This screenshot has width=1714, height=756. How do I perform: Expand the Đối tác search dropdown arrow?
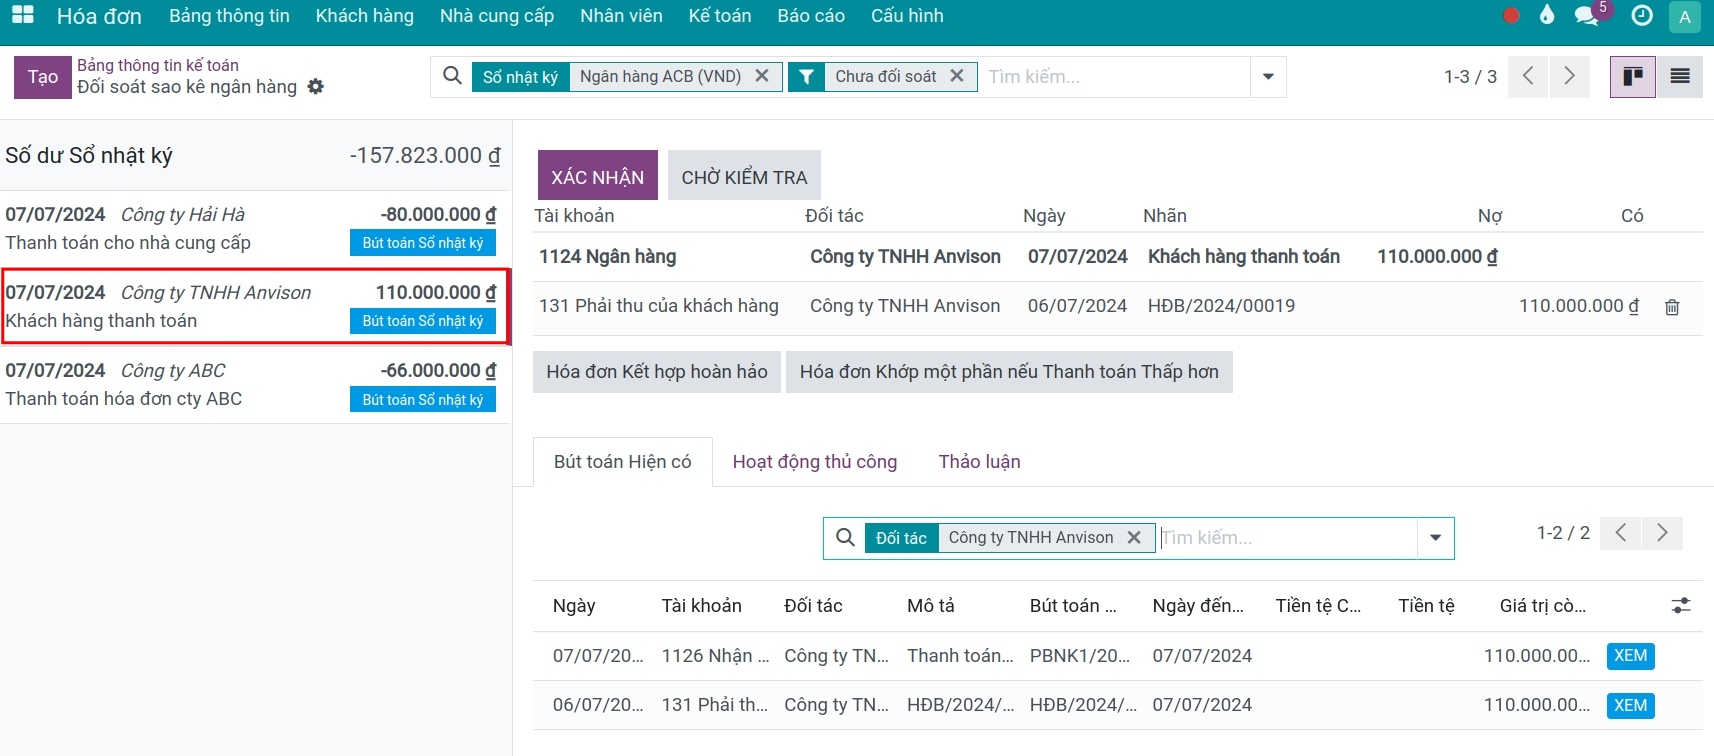(1435, 538)
